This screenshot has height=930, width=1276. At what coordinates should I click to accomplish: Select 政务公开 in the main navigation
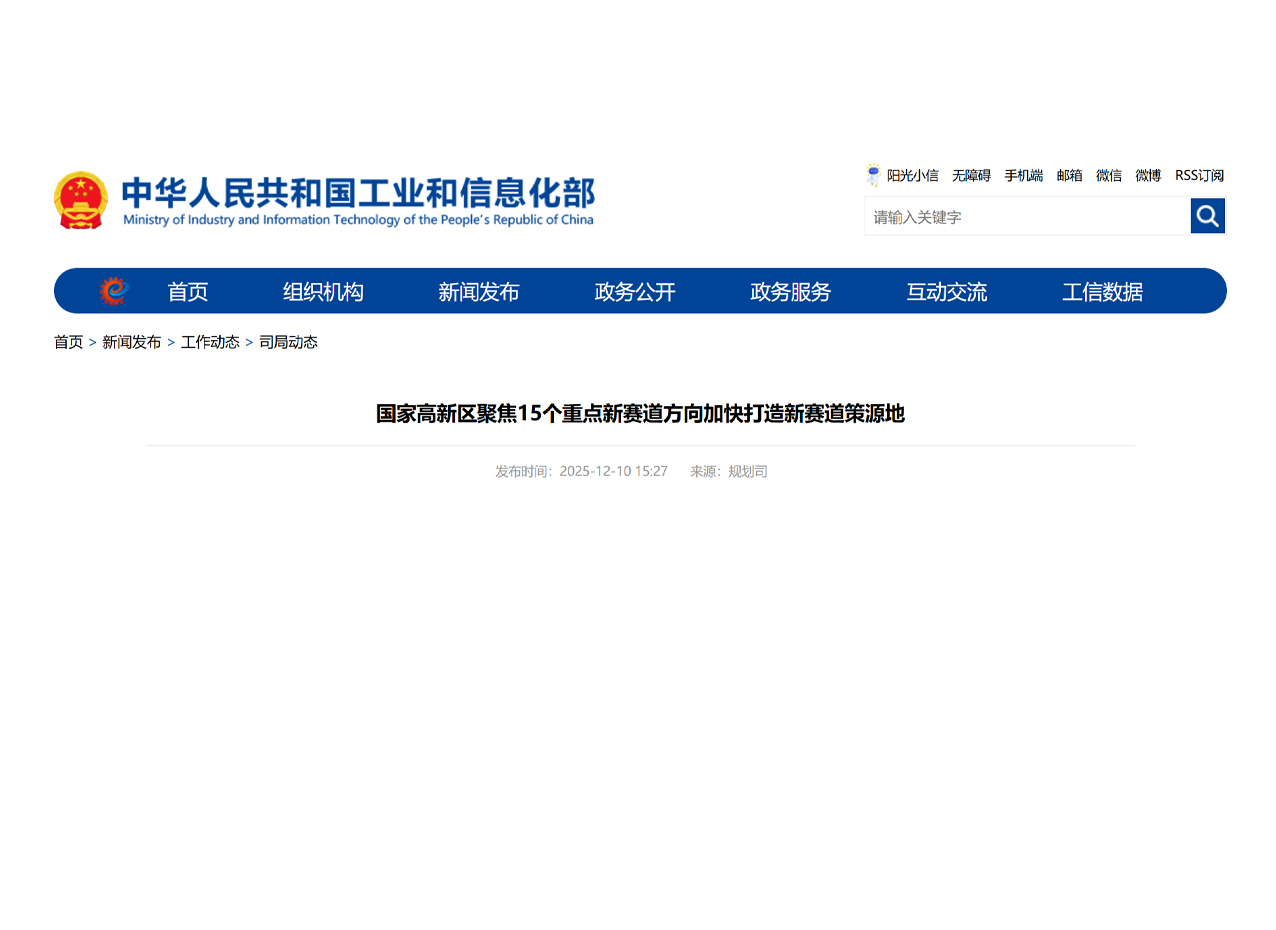(635, 292)
